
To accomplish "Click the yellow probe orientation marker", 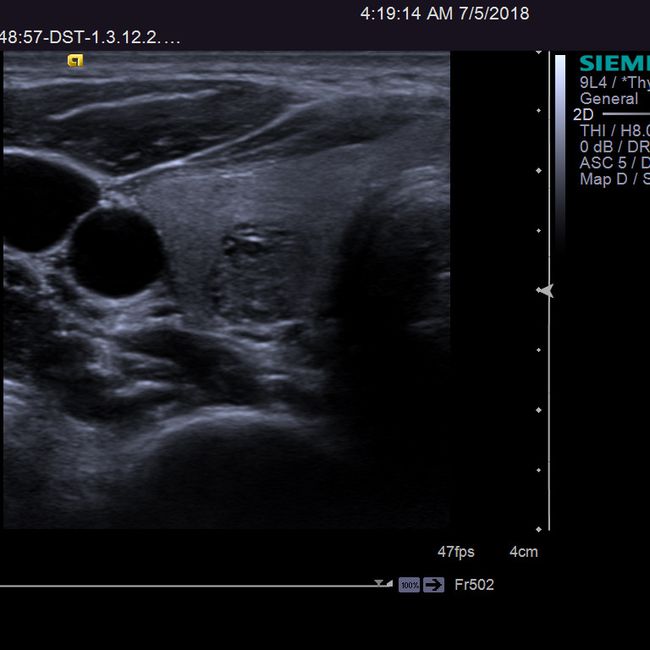I will tap(75, 60).
